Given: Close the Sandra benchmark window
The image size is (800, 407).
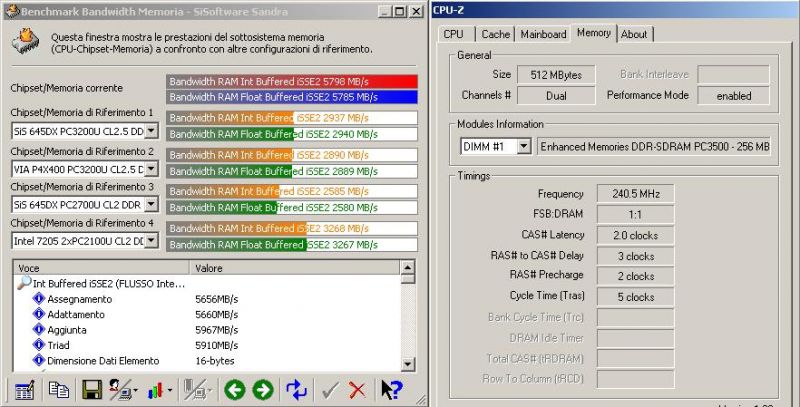Looking at the screenshot, I should coord(417,11).
